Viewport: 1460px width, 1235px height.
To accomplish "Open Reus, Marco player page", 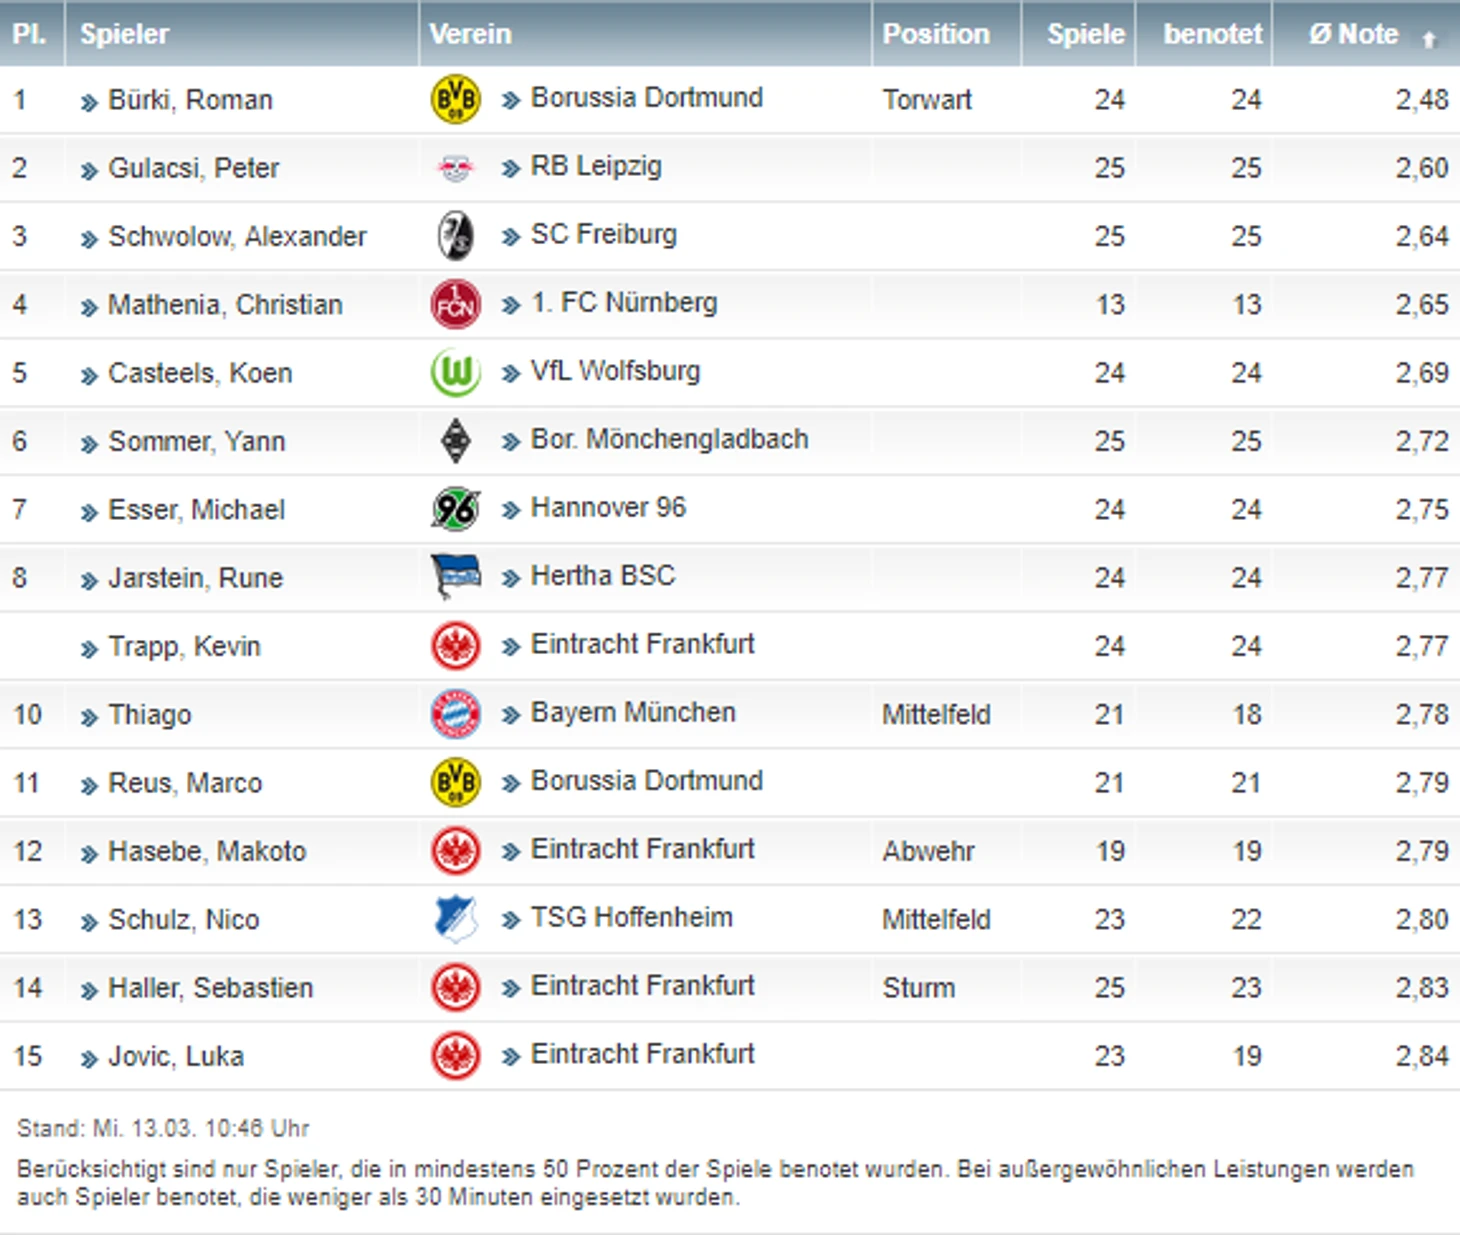I will (x=185, y=783).
